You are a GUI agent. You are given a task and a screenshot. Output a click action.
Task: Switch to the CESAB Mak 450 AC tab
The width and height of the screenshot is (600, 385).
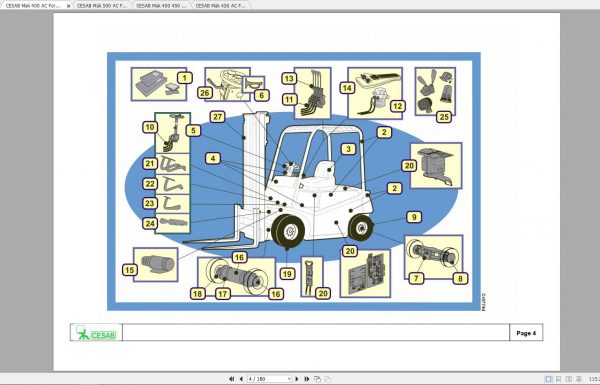click(x=220, y=6)
